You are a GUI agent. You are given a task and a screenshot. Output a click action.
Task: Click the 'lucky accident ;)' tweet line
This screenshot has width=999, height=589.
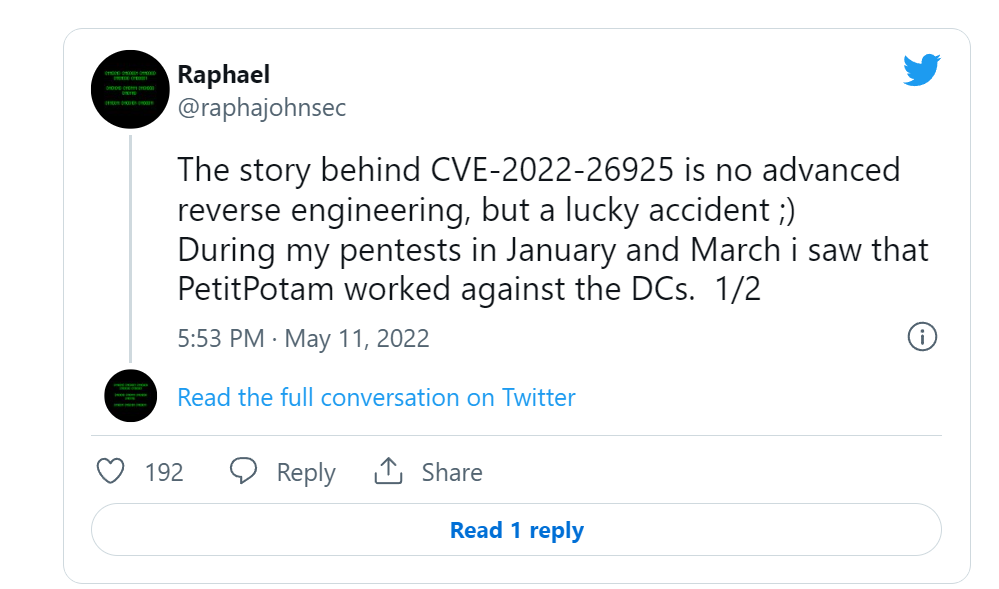[486, 210]
